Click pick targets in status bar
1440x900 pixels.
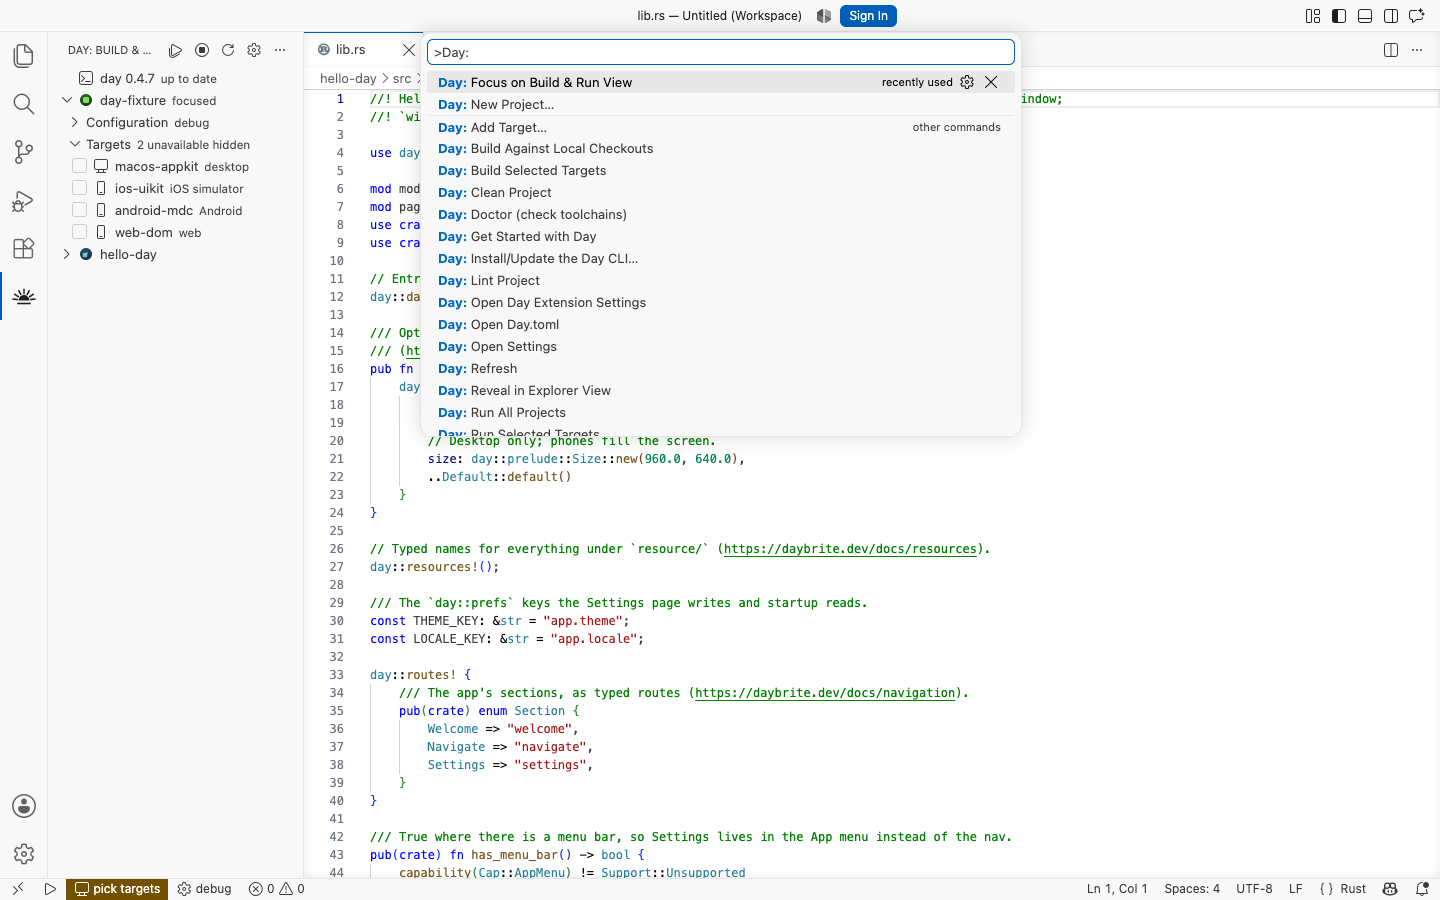pos(117,889)
